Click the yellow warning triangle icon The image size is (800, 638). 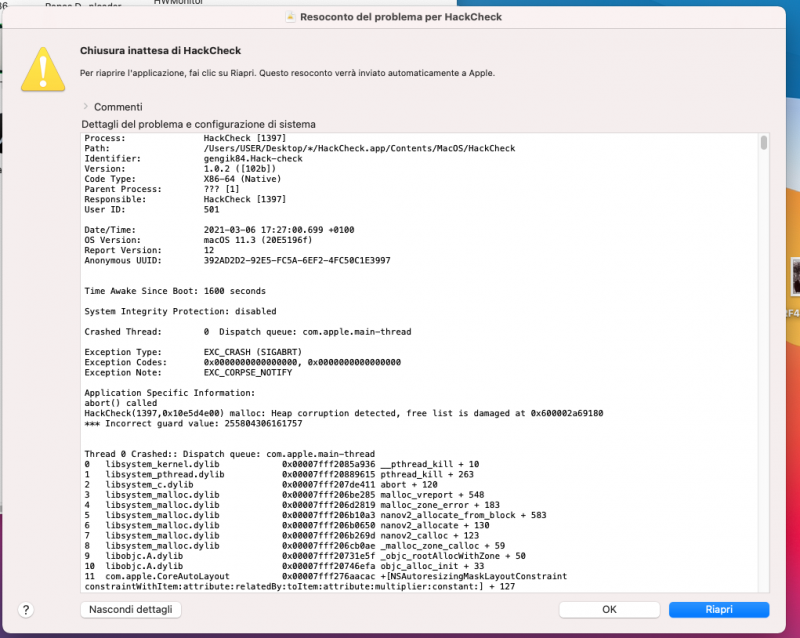point(43,70)
